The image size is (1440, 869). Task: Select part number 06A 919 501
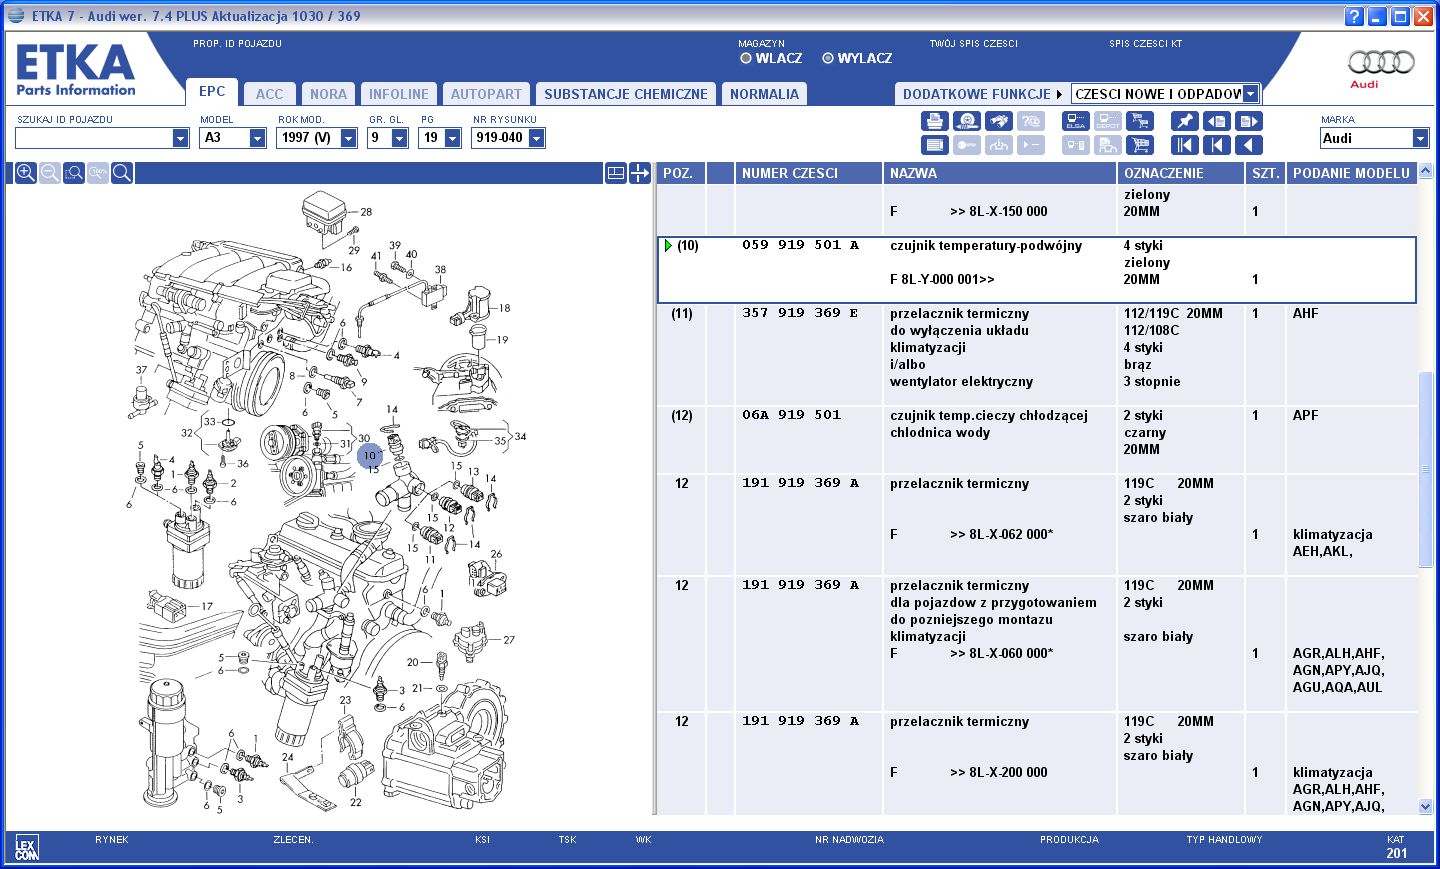pyautogui.click(x=791, y=415)
